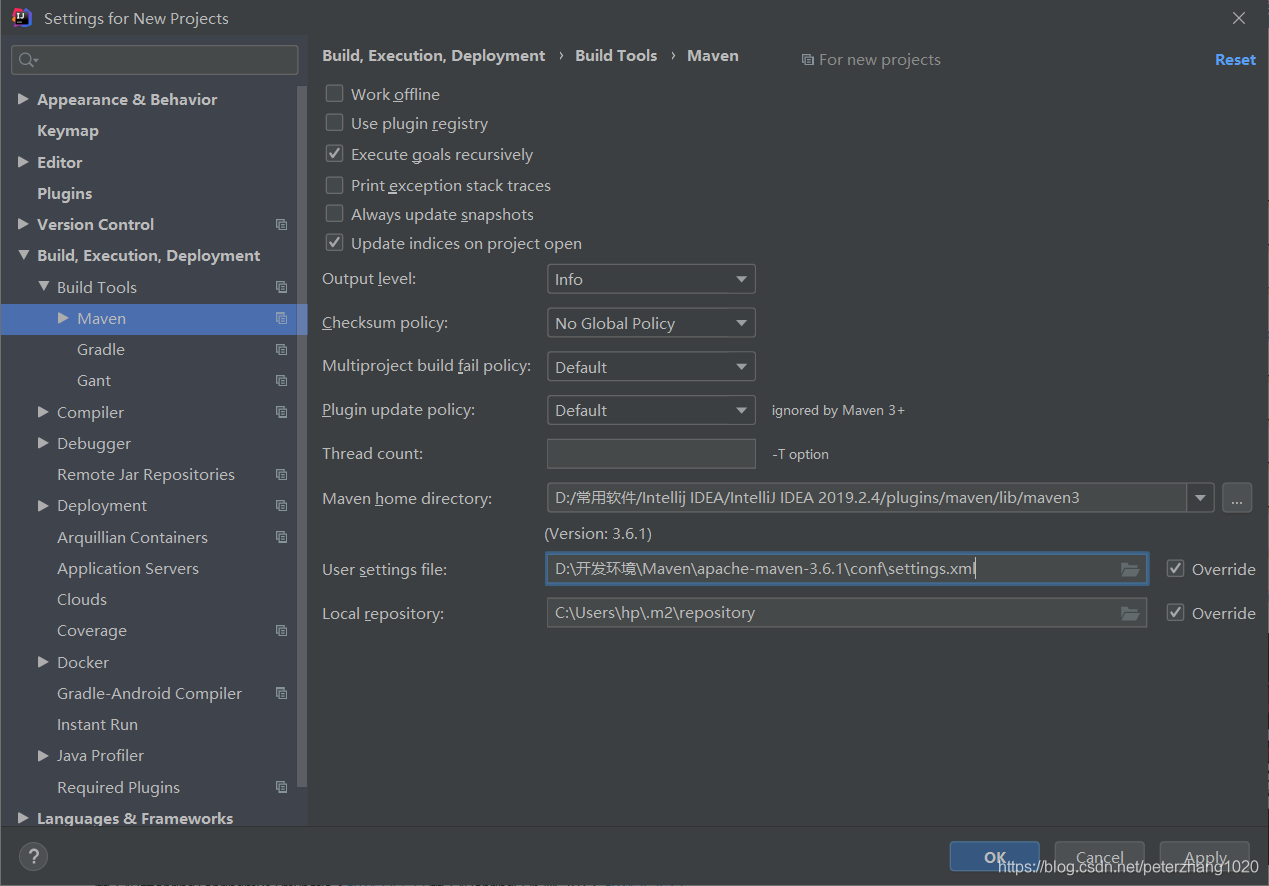
Task: Collapse Build, Execution, Deployment node
Action: coord(23,256)
